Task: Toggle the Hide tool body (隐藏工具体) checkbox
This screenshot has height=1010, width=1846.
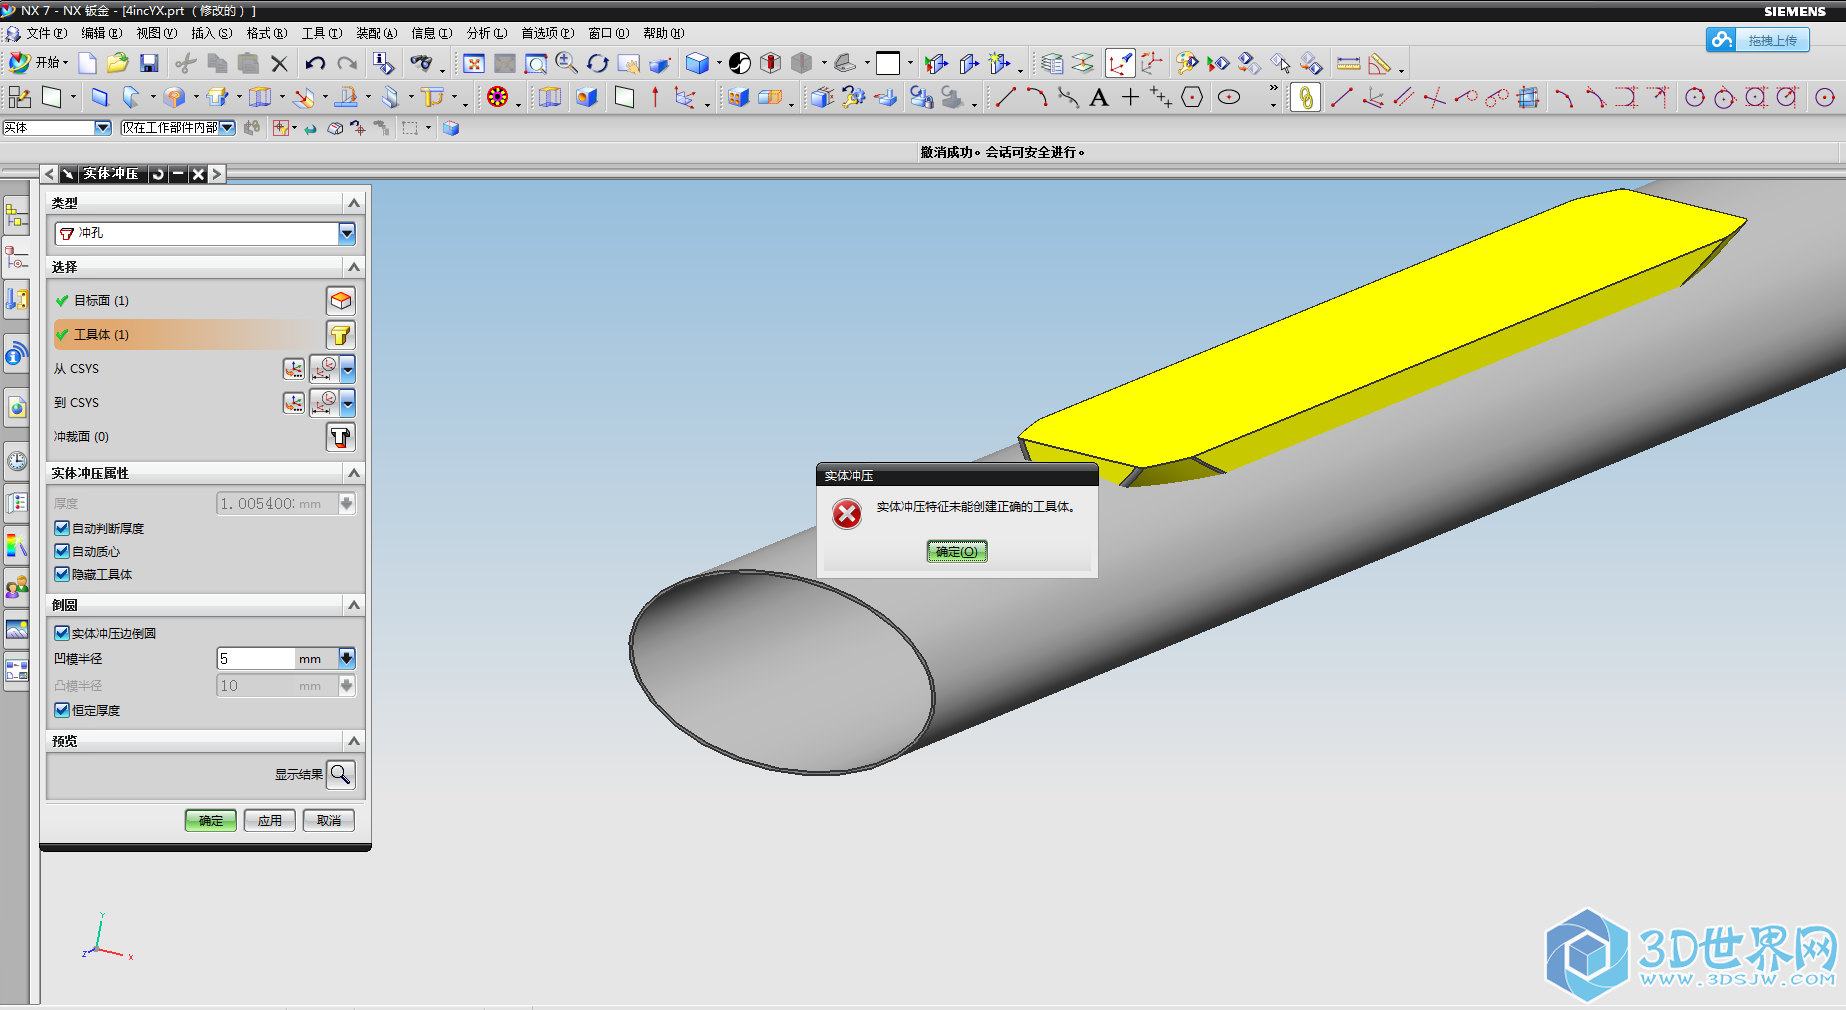Action: [x=62, y=574]
